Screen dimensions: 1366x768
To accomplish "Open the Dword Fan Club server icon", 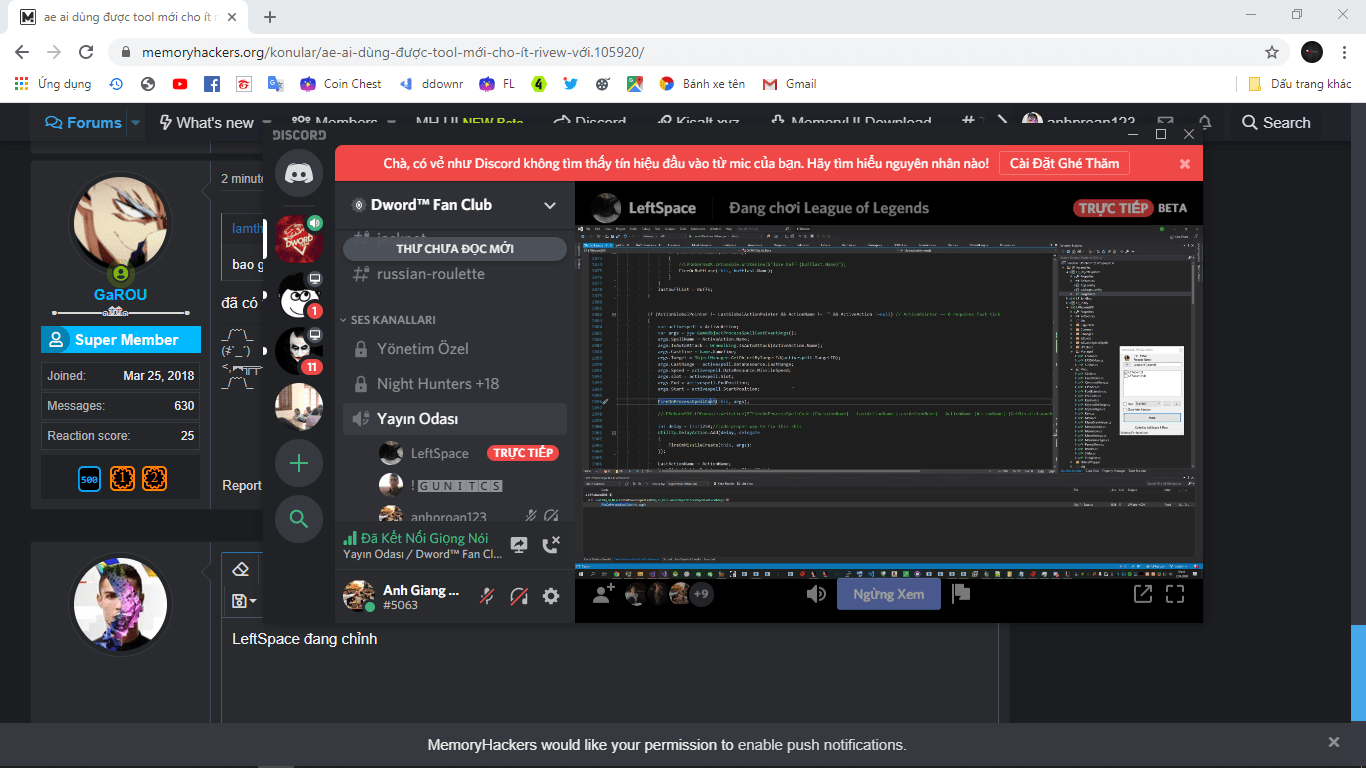I will [298, 239].
